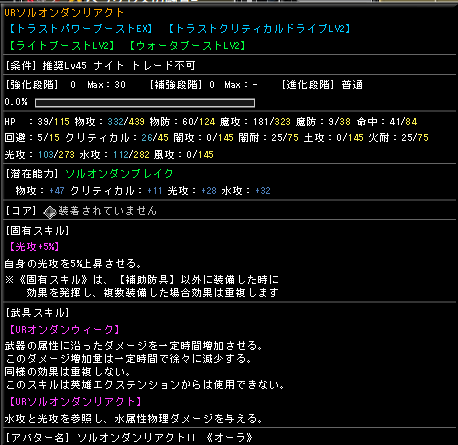Viewport: 458px width, 445px height.
Task: Click the 装着されていません core status text
Action: pos(108,211)
